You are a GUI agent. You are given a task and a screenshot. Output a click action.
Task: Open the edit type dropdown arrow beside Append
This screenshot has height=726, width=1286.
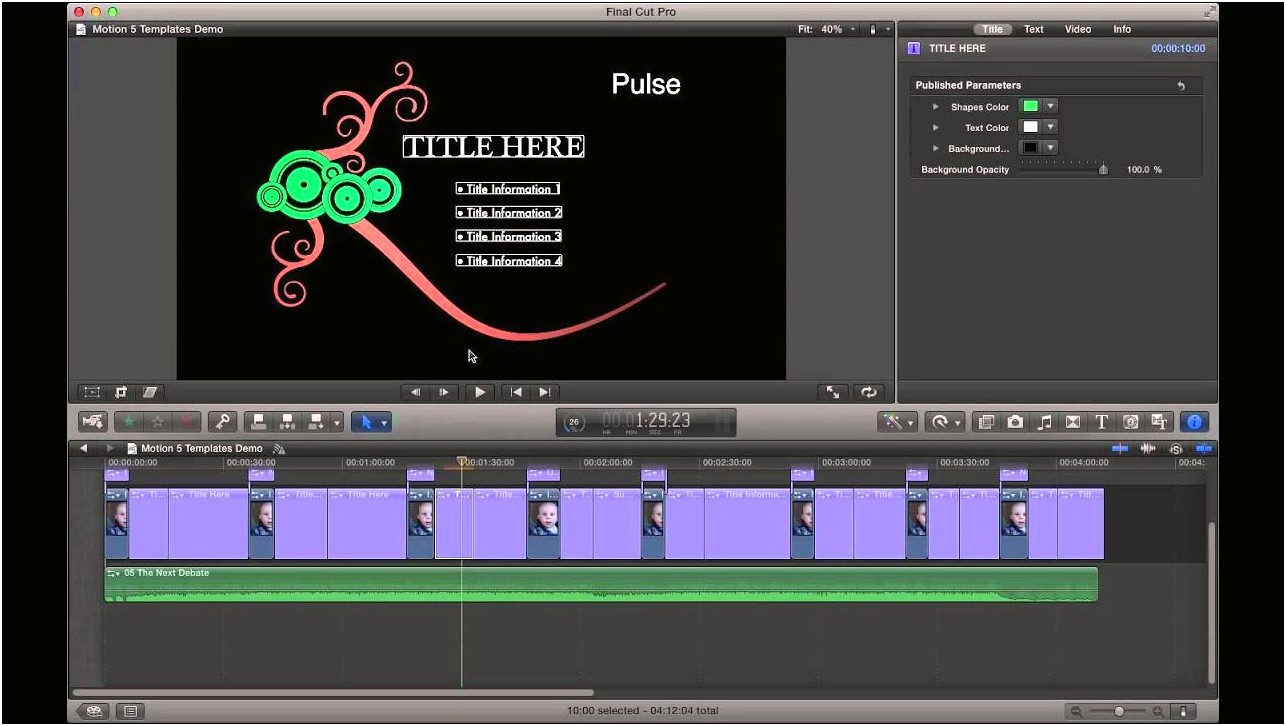click(336, 422)
